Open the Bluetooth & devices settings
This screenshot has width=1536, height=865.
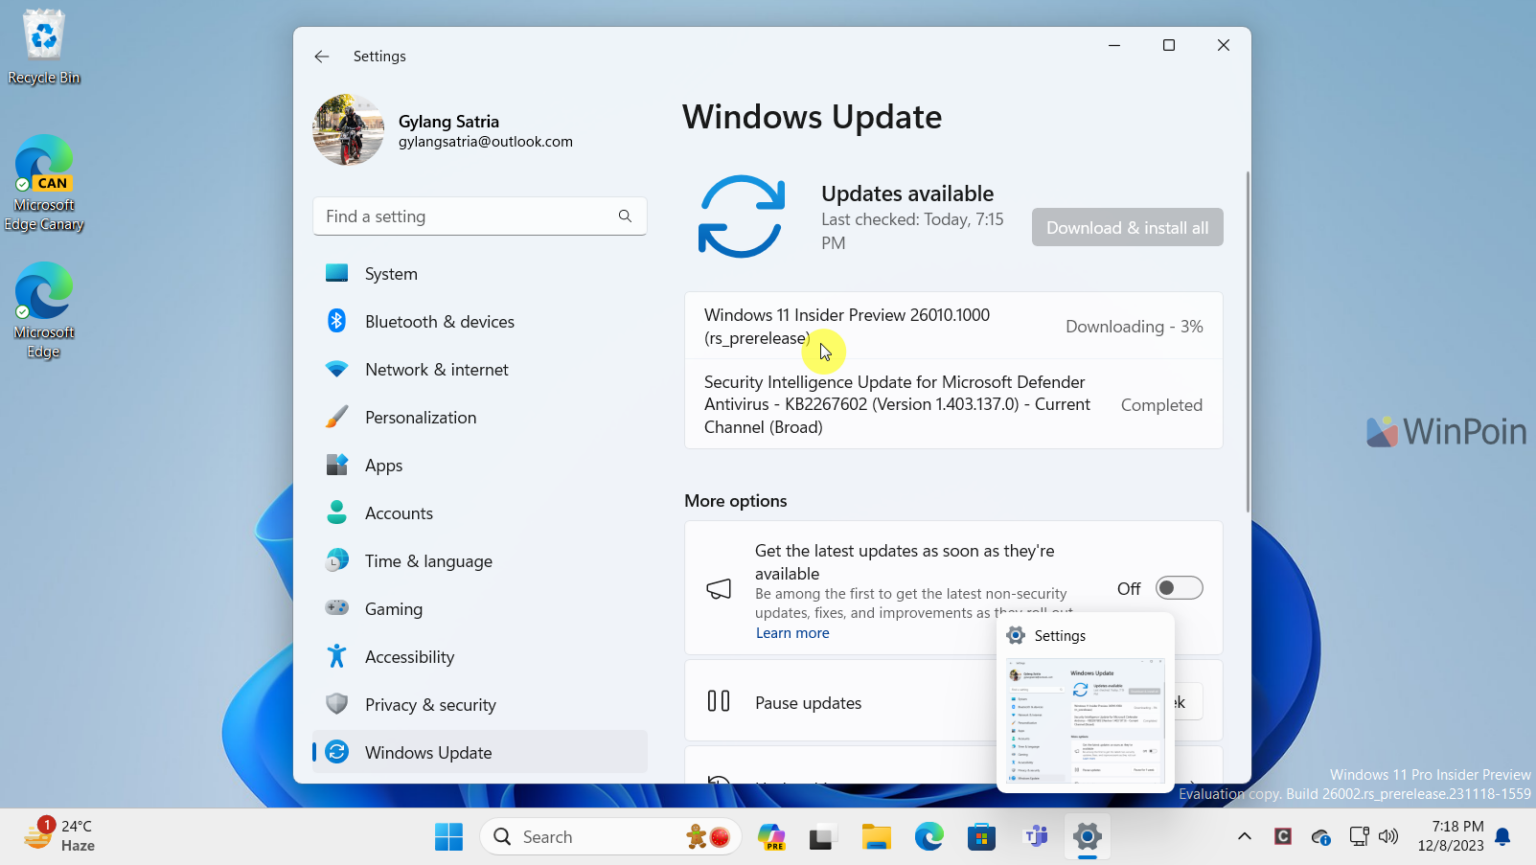coord(439,321)
